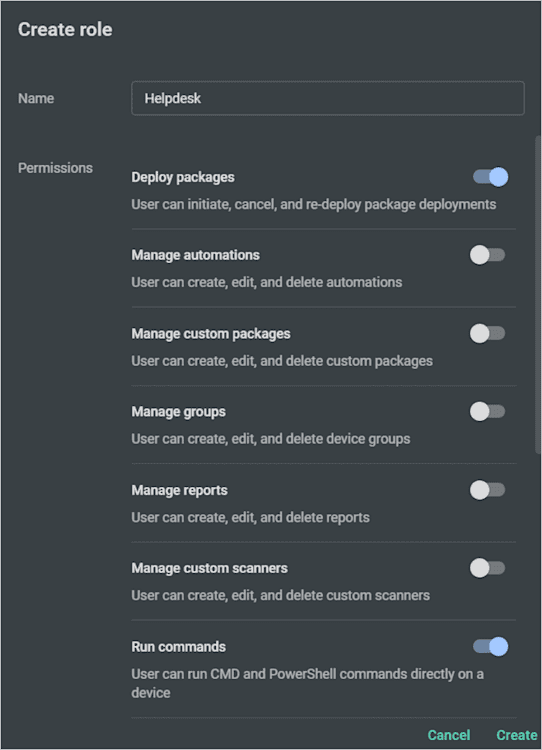This screenshot has height=750, width=542.
Task: Click the Manage custom packages heading
Action: pyautogui.click(x=210, y=334)
